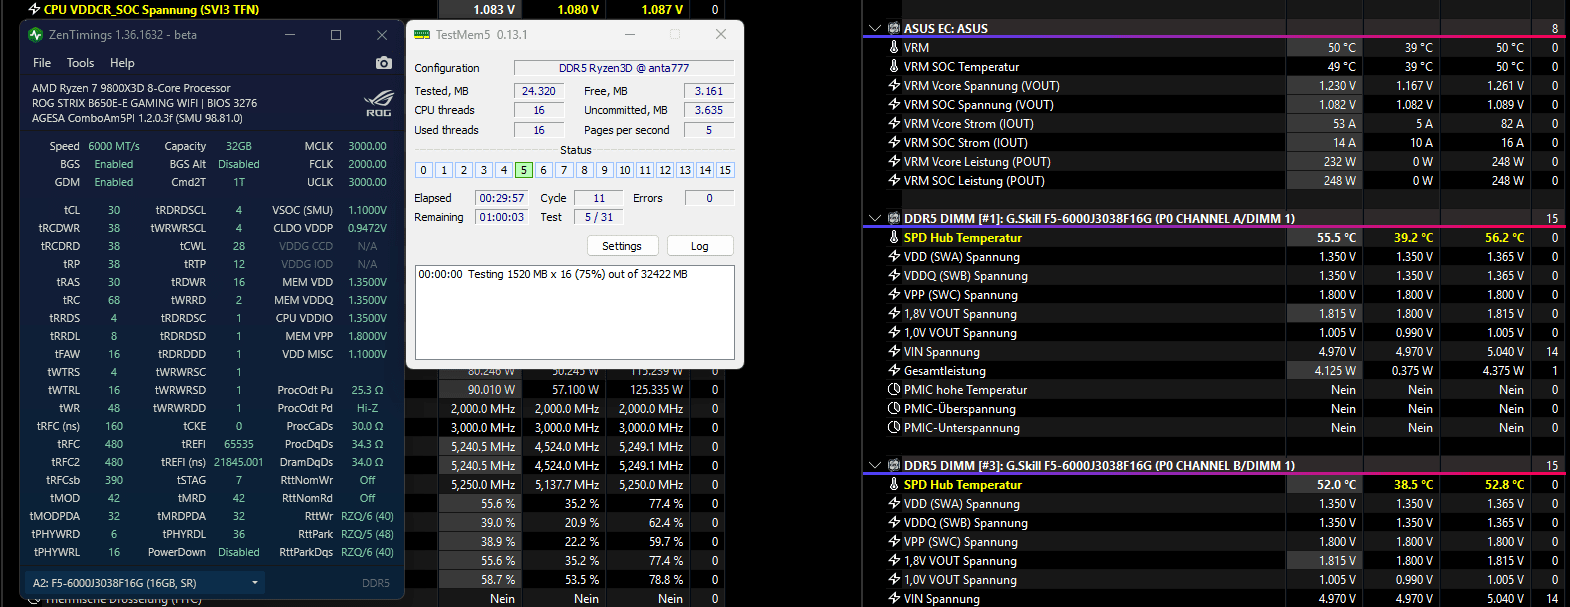Click lightning icon of VRM Vcore Leistung (POUT)

point(894,161)
